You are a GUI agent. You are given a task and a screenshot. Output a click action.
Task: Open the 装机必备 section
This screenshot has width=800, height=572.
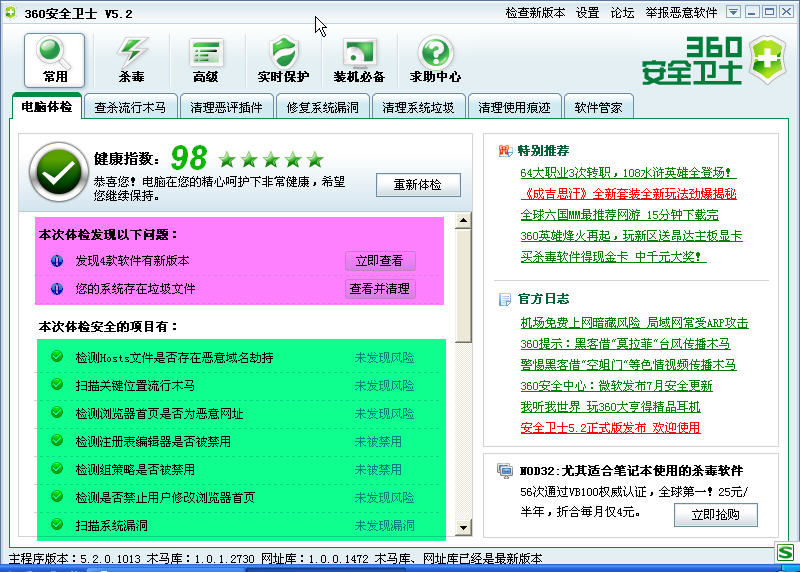pyautogui.click(x=359, y=60)
